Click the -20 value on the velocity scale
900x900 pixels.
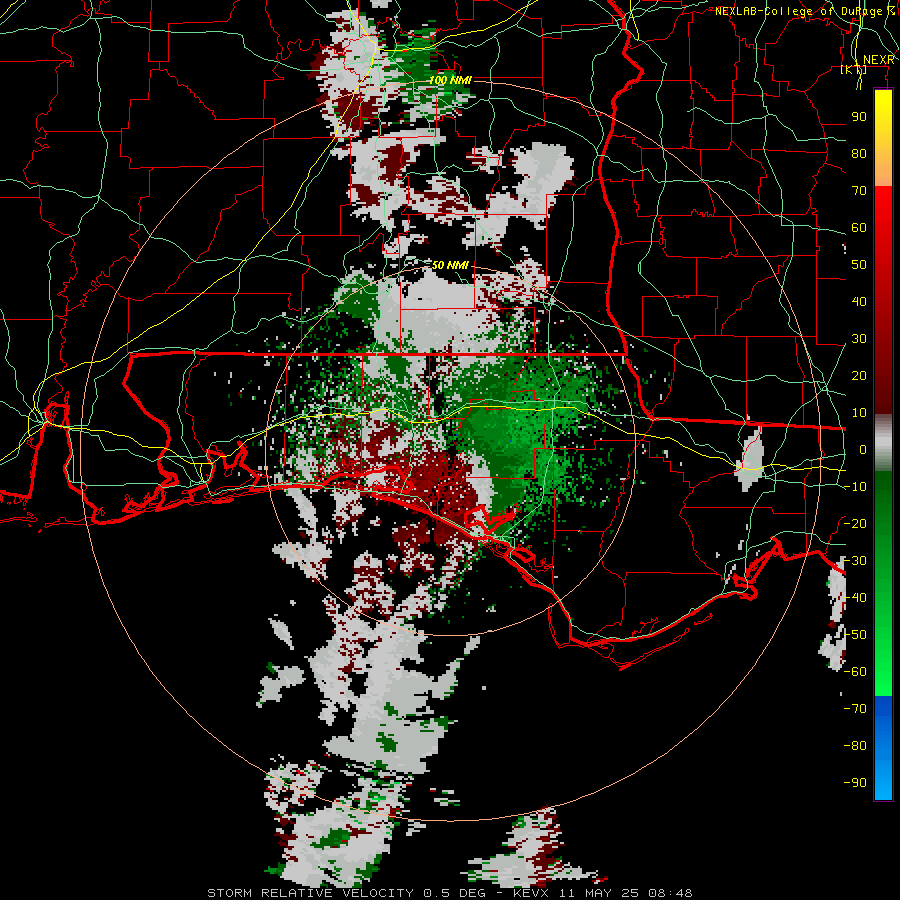point(855,523)
